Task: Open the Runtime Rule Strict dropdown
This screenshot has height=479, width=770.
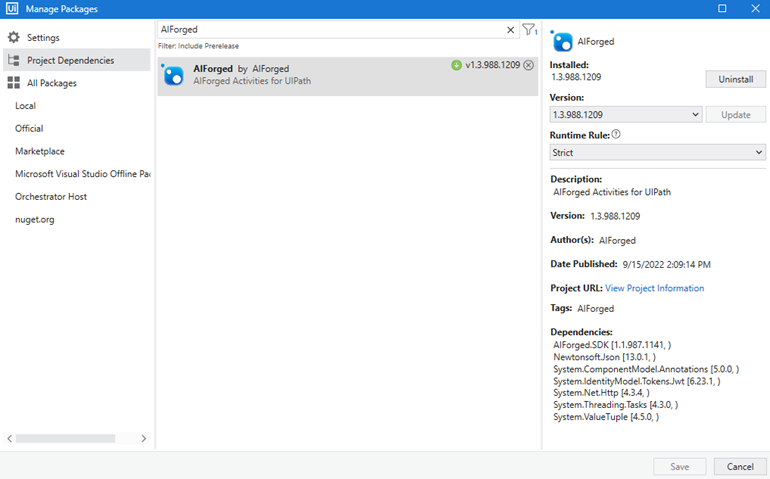Action: 657,152
